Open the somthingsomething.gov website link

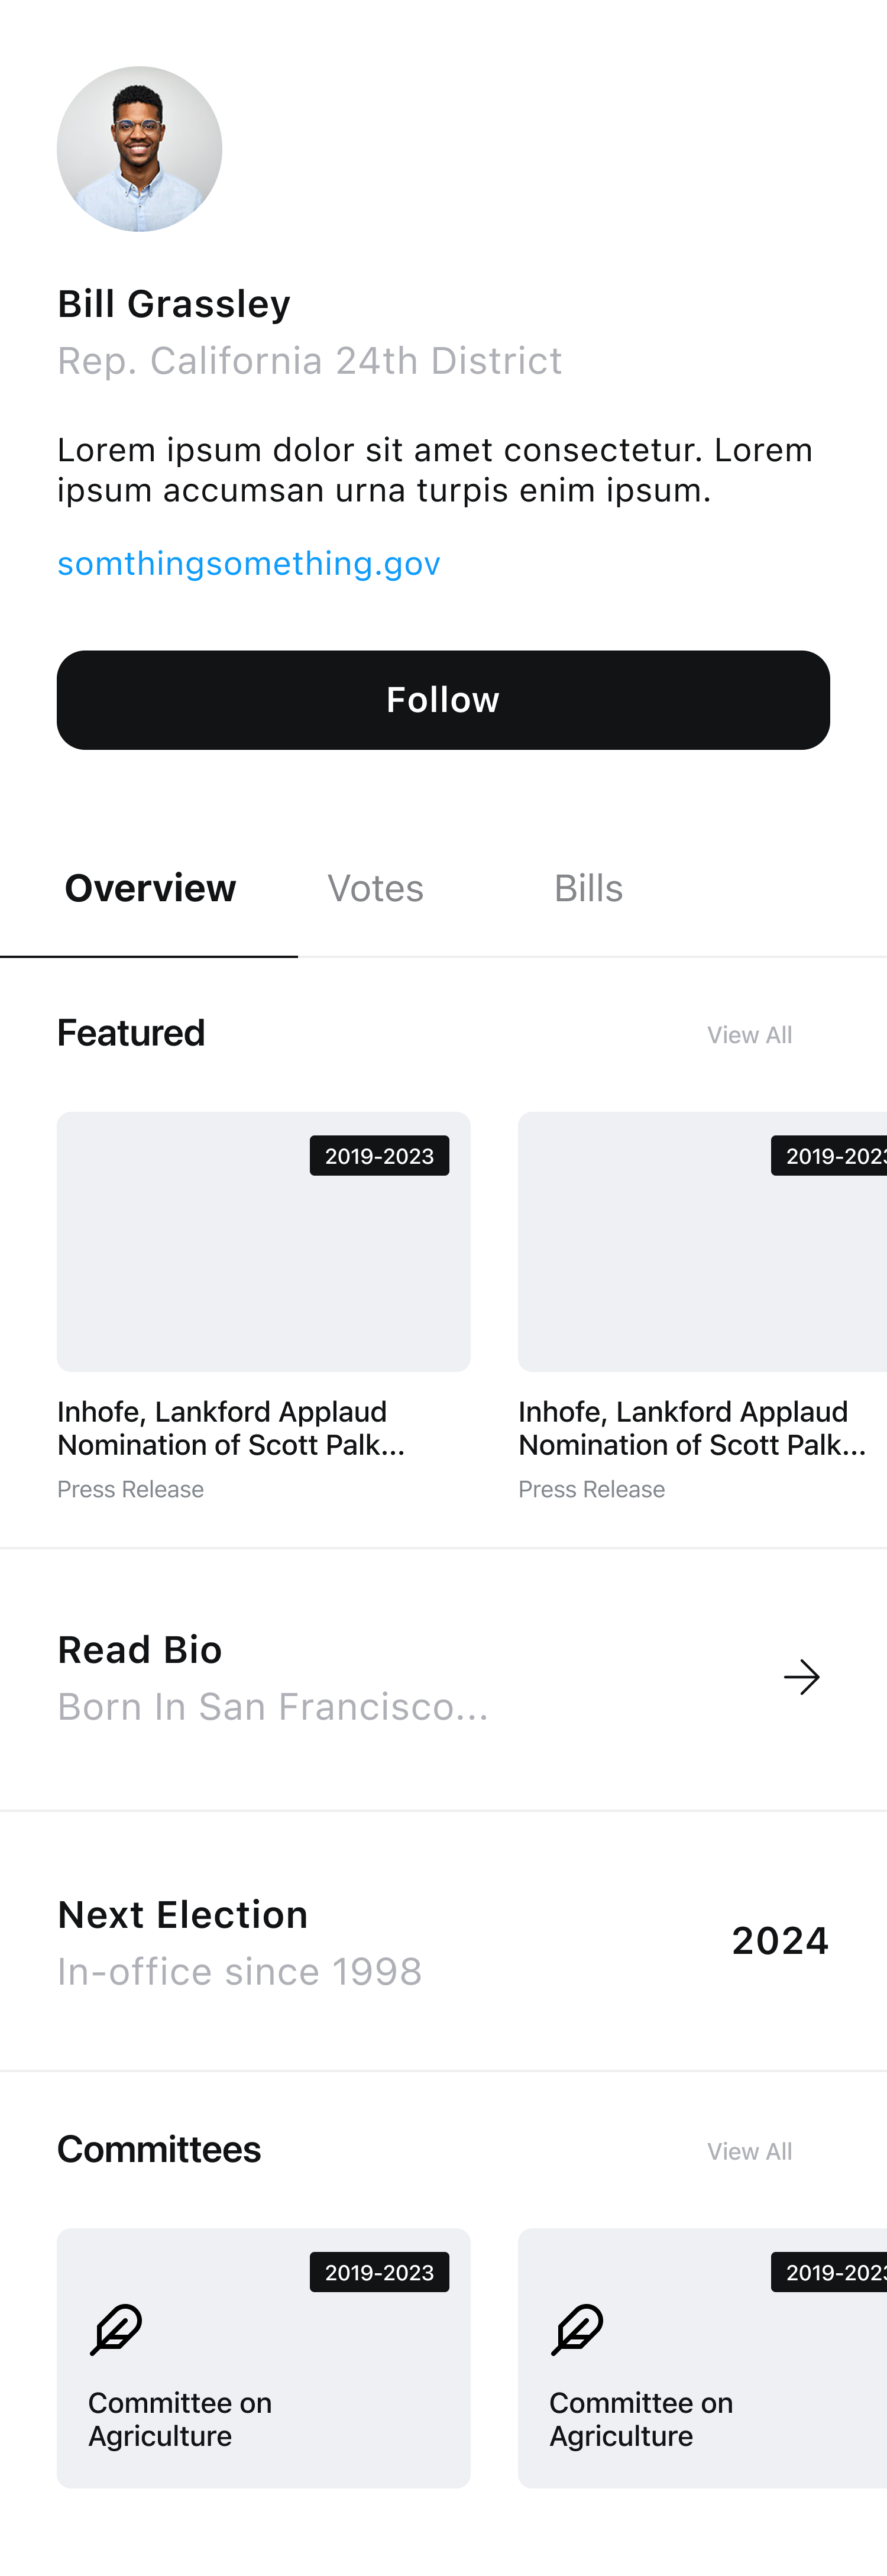pos(248,563)
